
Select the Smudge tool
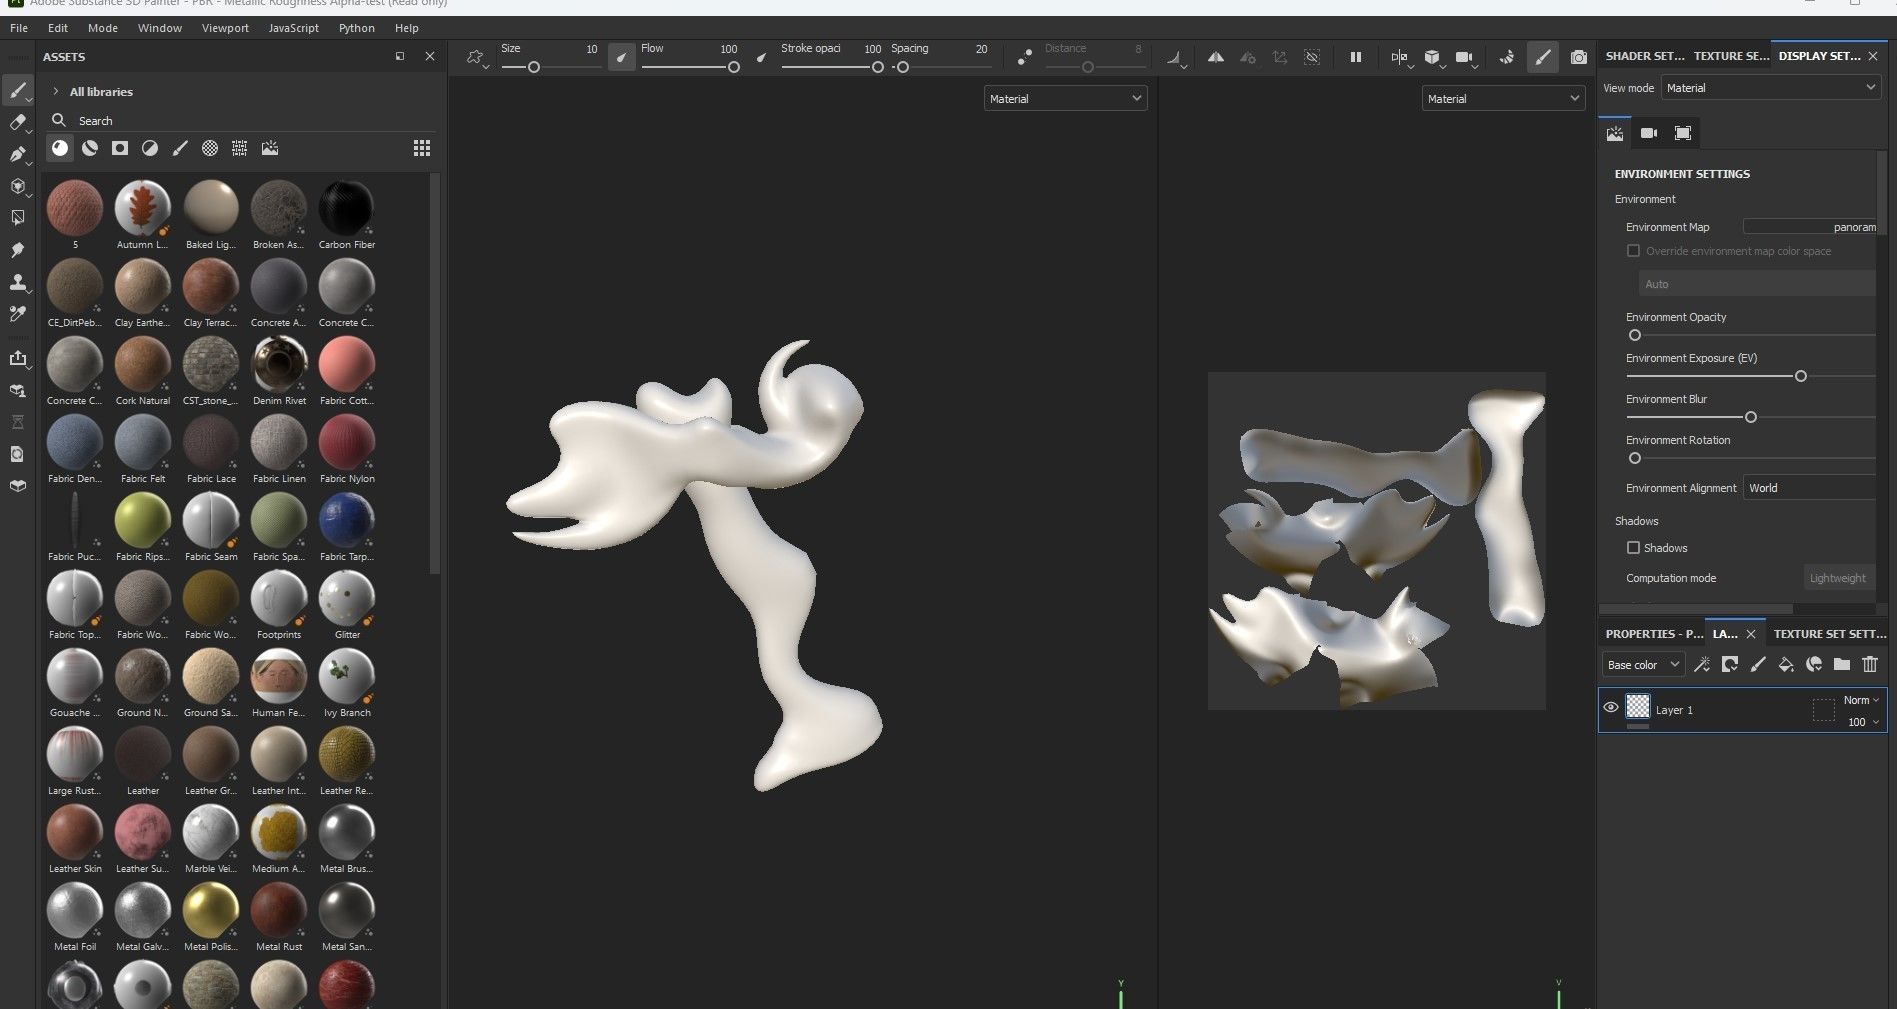tap(17, 250)
